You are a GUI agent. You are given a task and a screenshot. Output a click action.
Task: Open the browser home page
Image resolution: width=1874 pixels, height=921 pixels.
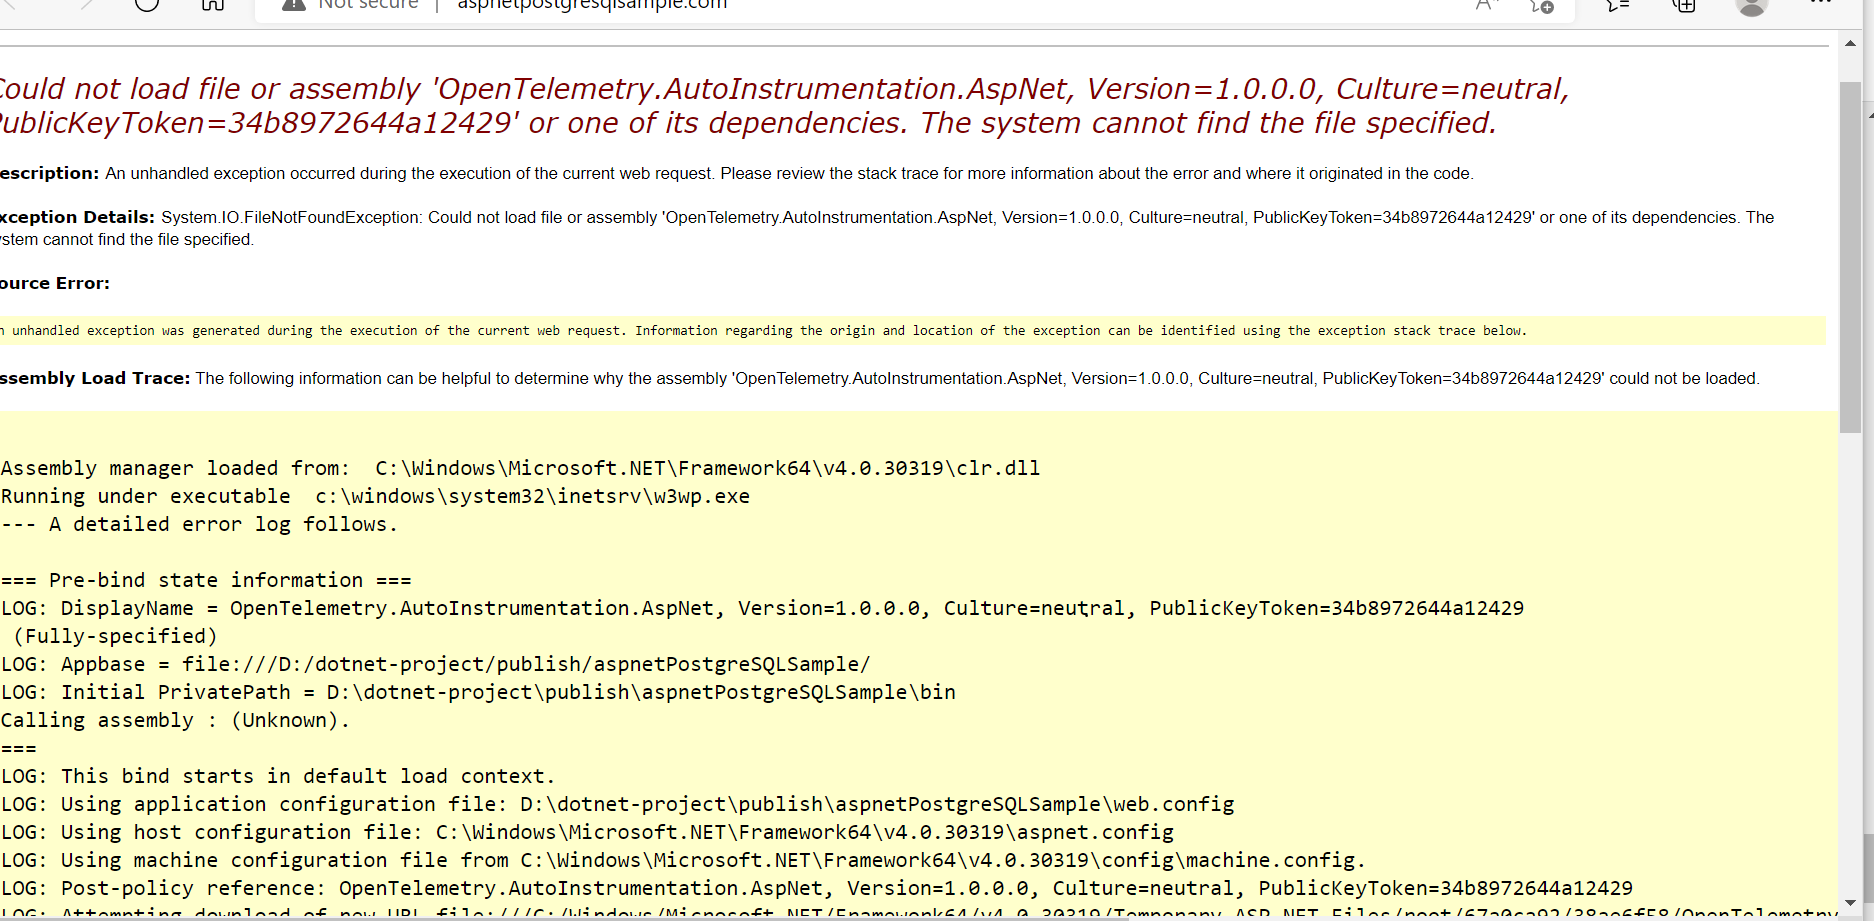[212, 6]
